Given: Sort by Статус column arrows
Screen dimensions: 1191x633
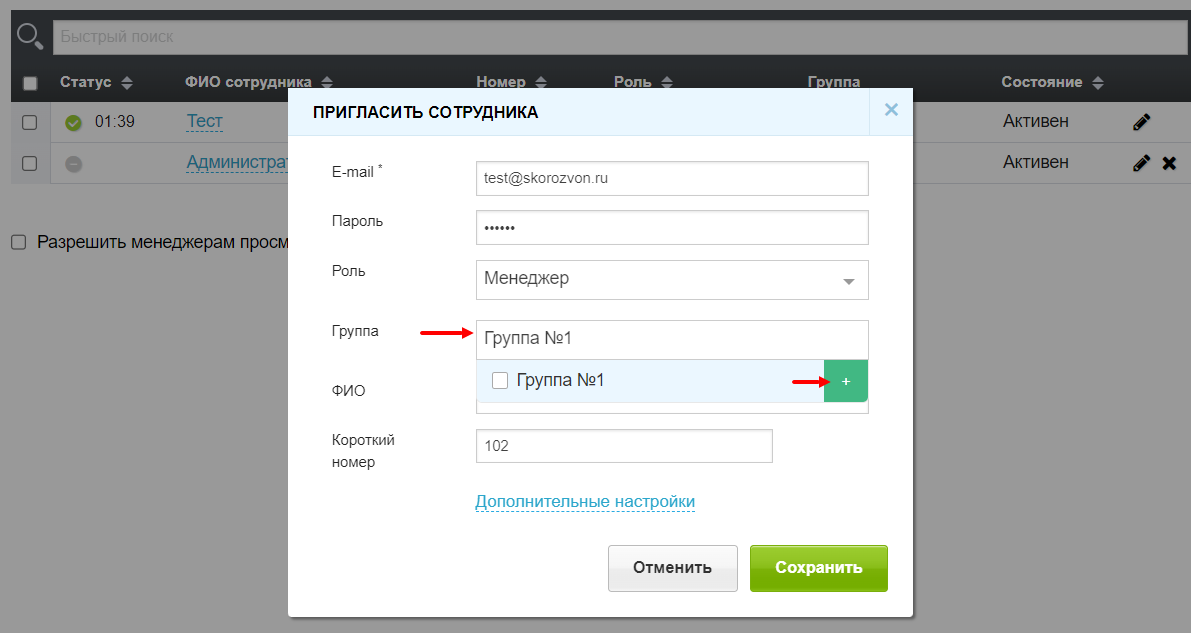Looking at the screenshot, I should pos(127,82).
